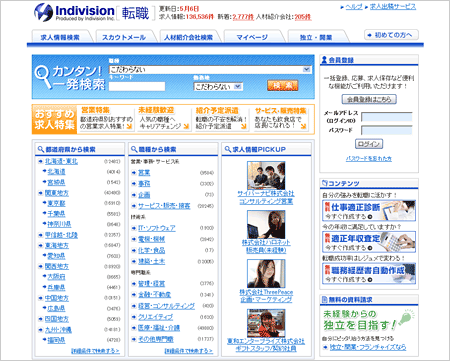Open detailed search under job type list
Viewport: 450px width, 361px height.
coord(189,351)
